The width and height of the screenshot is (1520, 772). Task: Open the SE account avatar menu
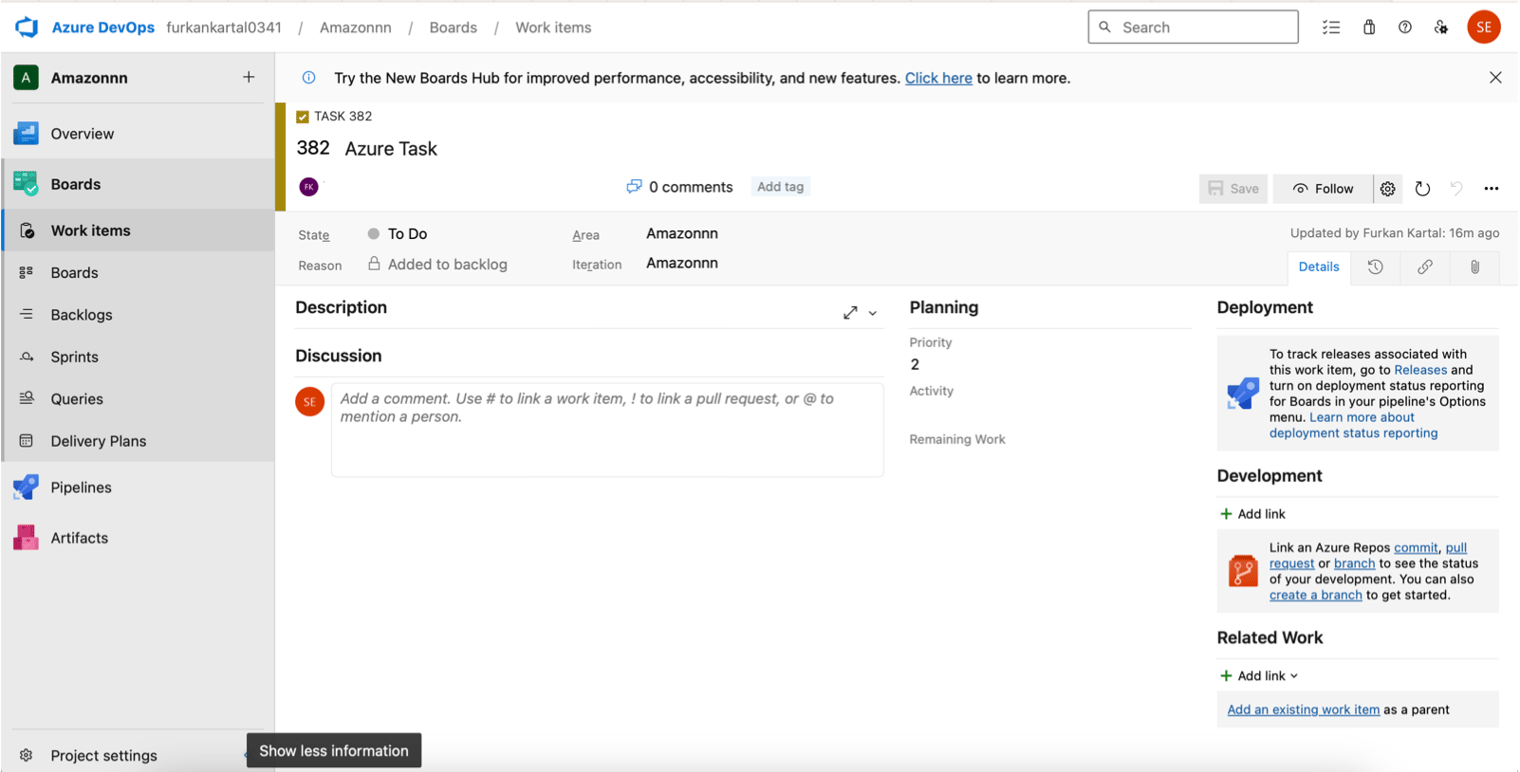1484,27
